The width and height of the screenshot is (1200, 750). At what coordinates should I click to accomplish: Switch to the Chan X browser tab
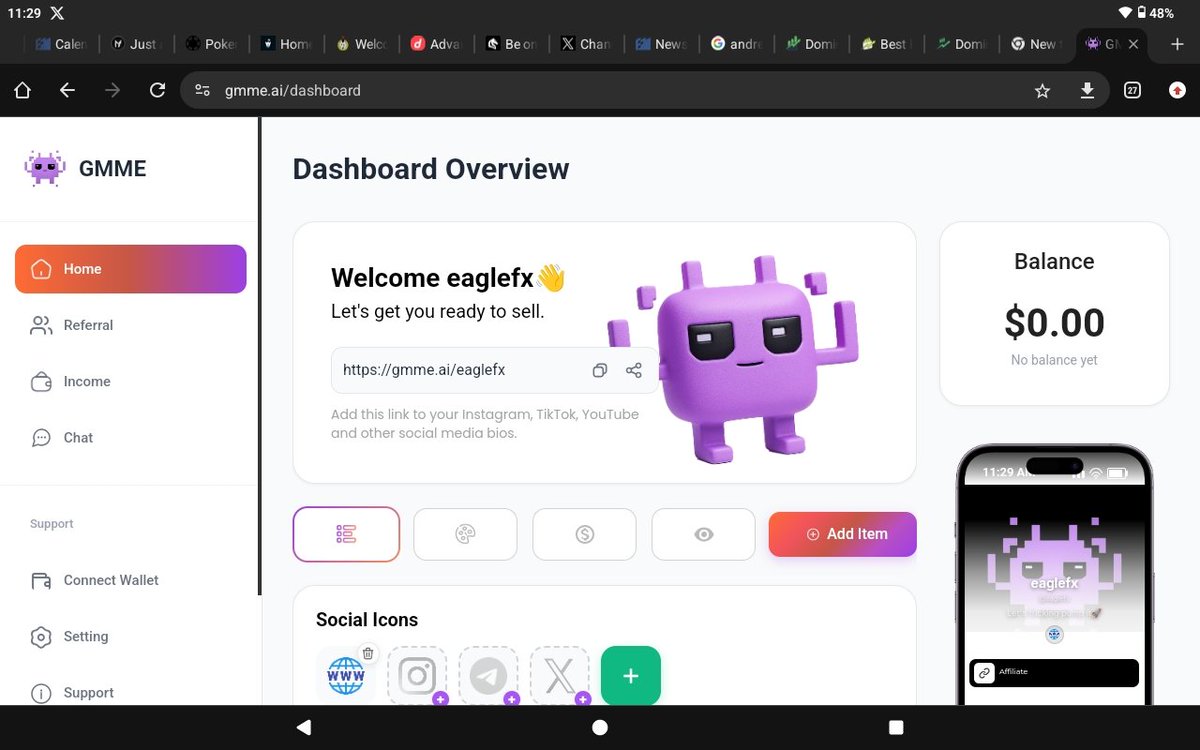point(585,44)
